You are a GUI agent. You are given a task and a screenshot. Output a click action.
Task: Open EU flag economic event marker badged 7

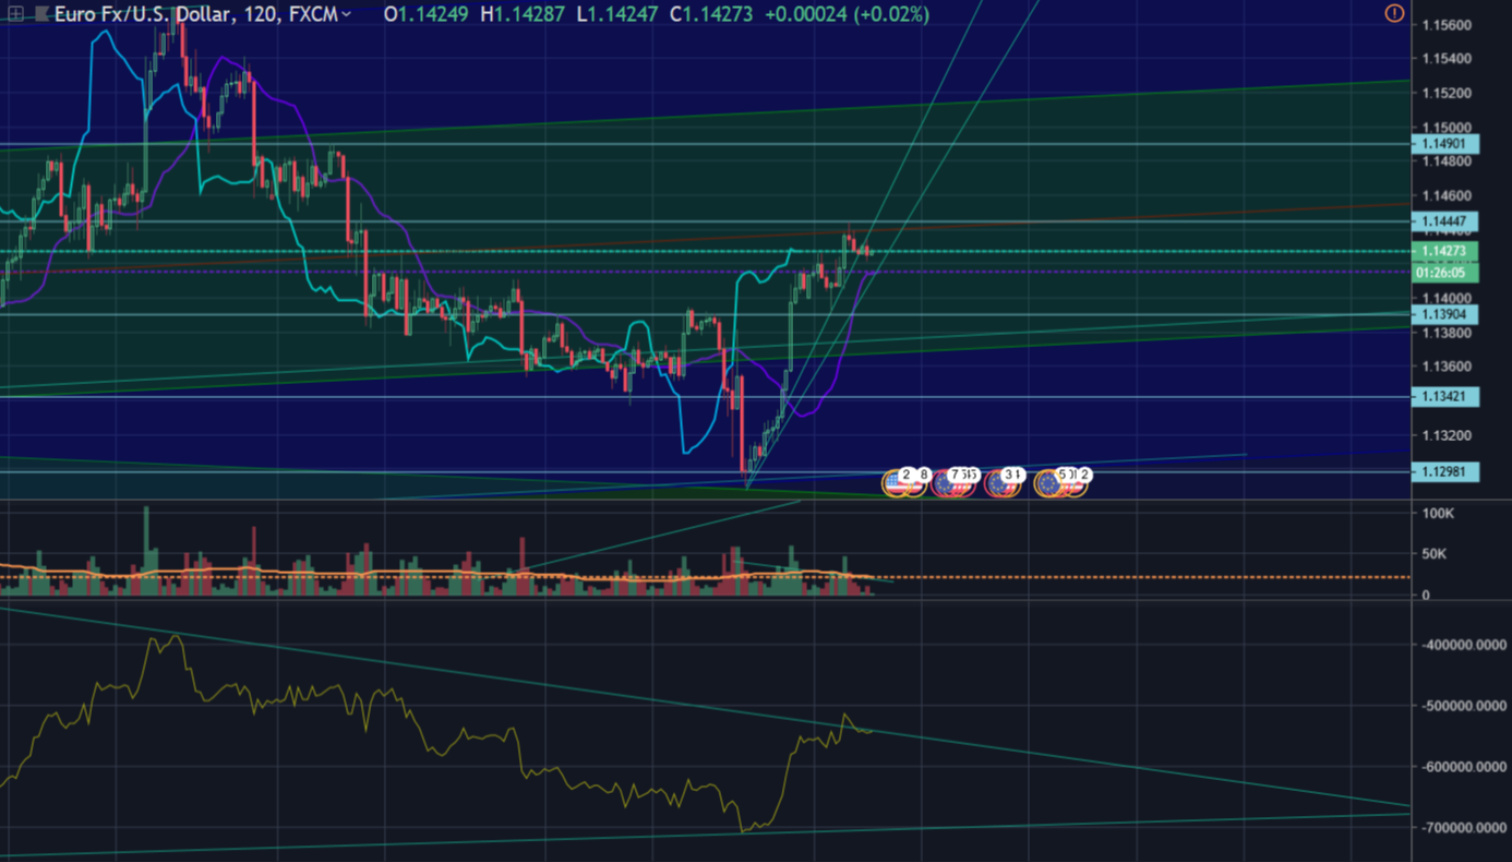[x=946, y=483]
